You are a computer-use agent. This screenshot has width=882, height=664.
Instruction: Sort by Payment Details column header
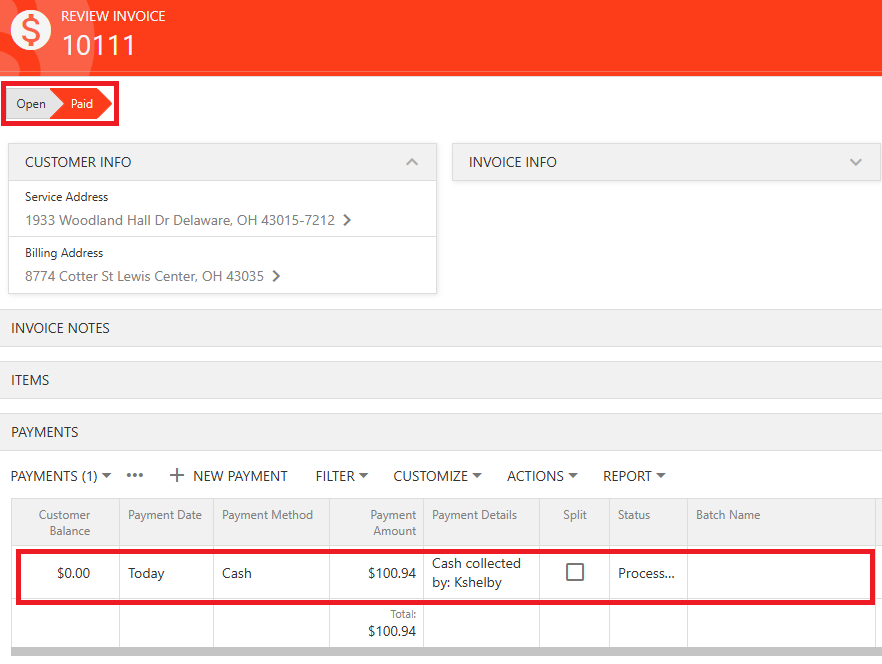tap(482, 522)
